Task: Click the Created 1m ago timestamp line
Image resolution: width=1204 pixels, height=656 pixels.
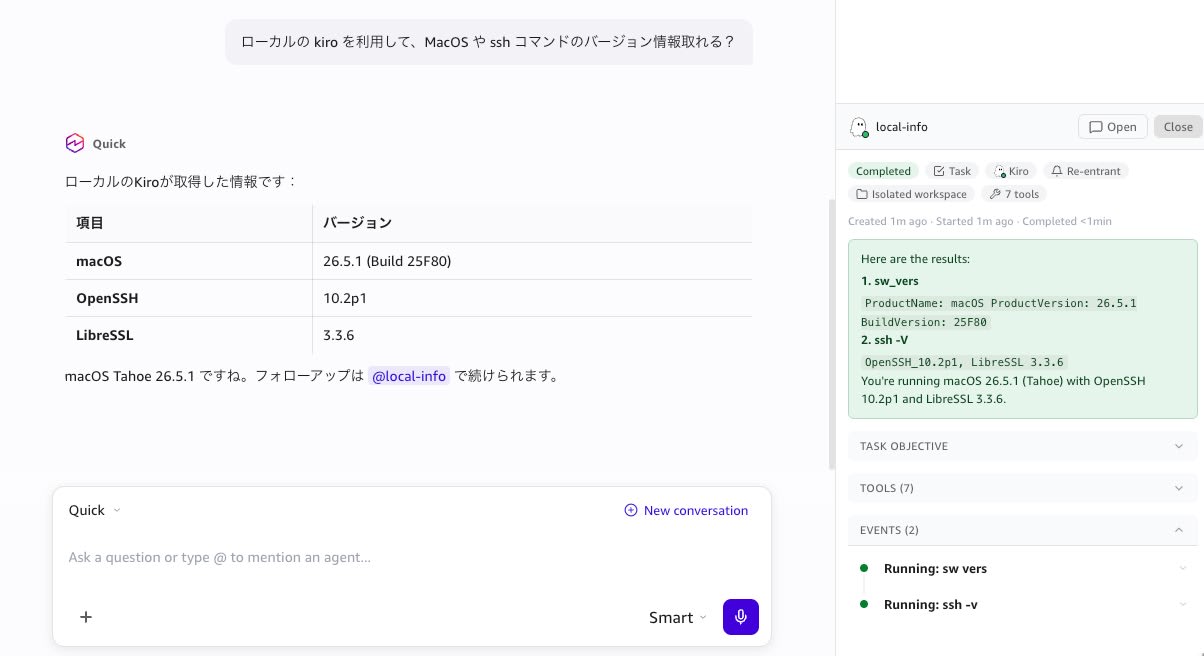Action: click(980, 221)
